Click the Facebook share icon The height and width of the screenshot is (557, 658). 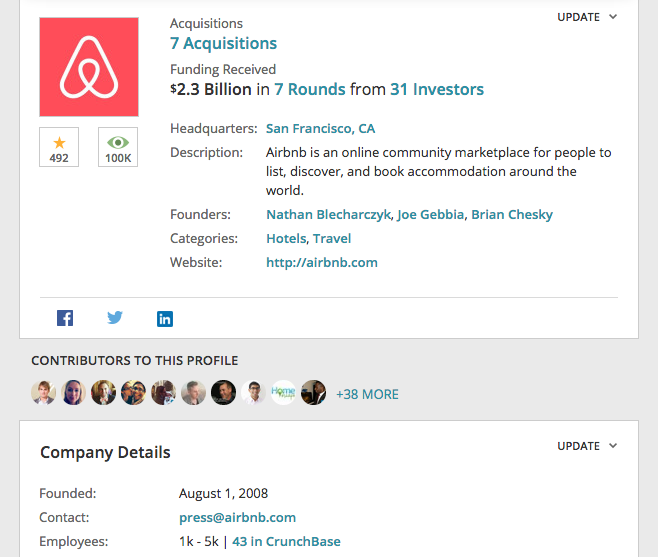[65, 319]
